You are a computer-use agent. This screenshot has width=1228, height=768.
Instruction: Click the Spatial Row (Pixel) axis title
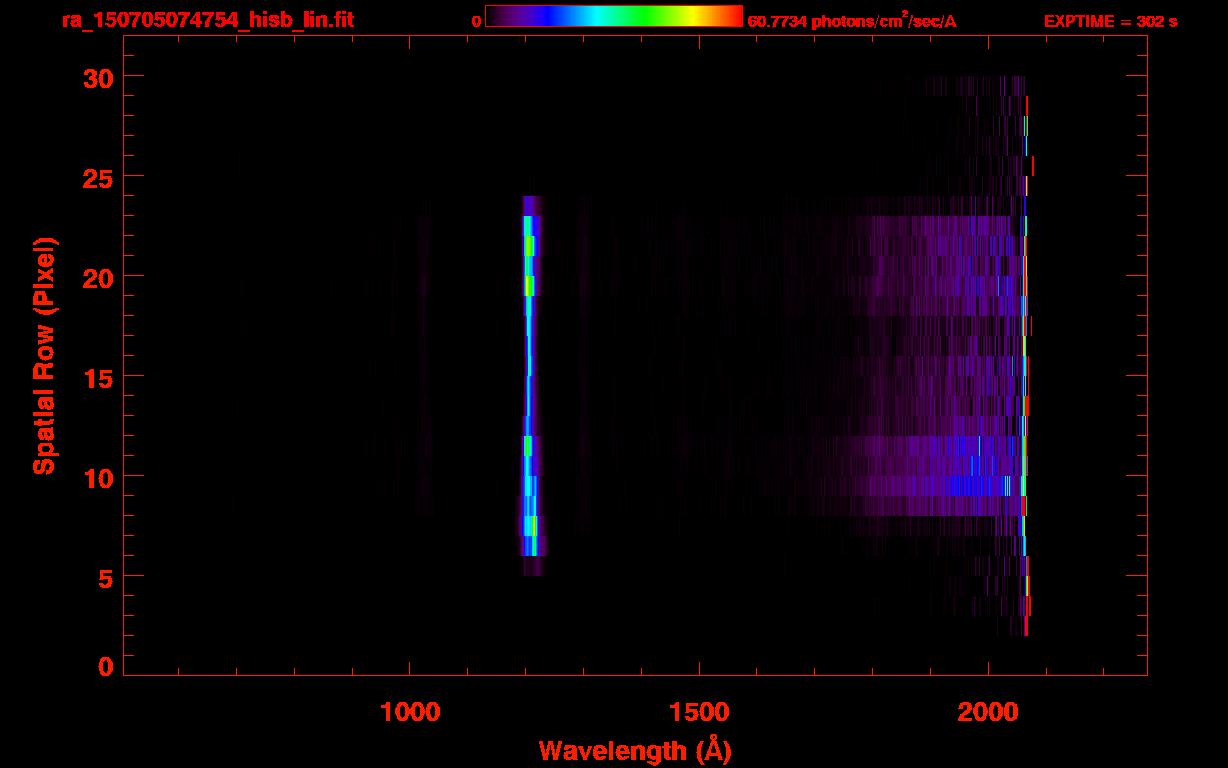click(x=44, y=355)
